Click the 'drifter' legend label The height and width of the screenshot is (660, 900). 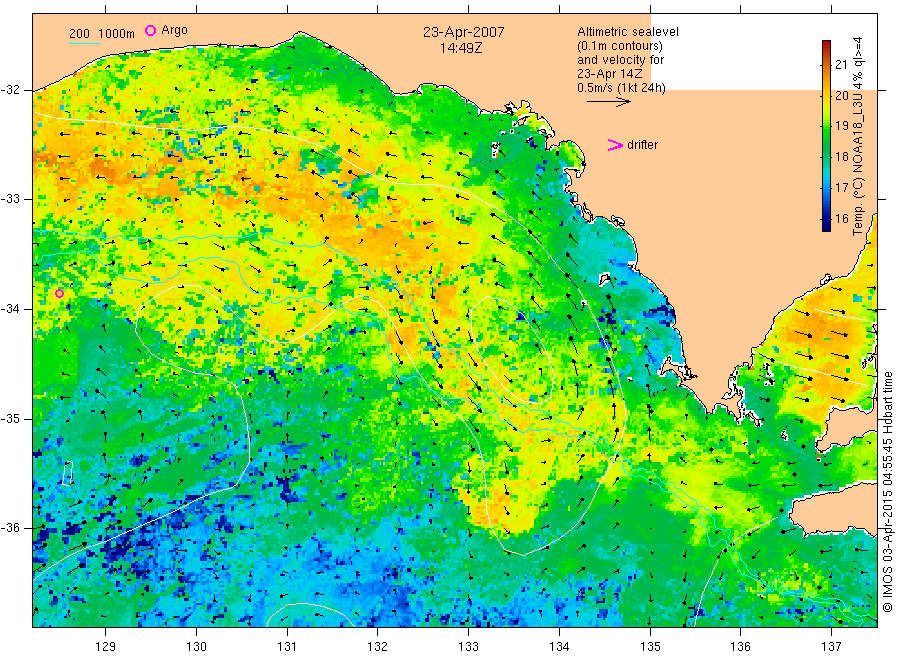pos(642,145)
